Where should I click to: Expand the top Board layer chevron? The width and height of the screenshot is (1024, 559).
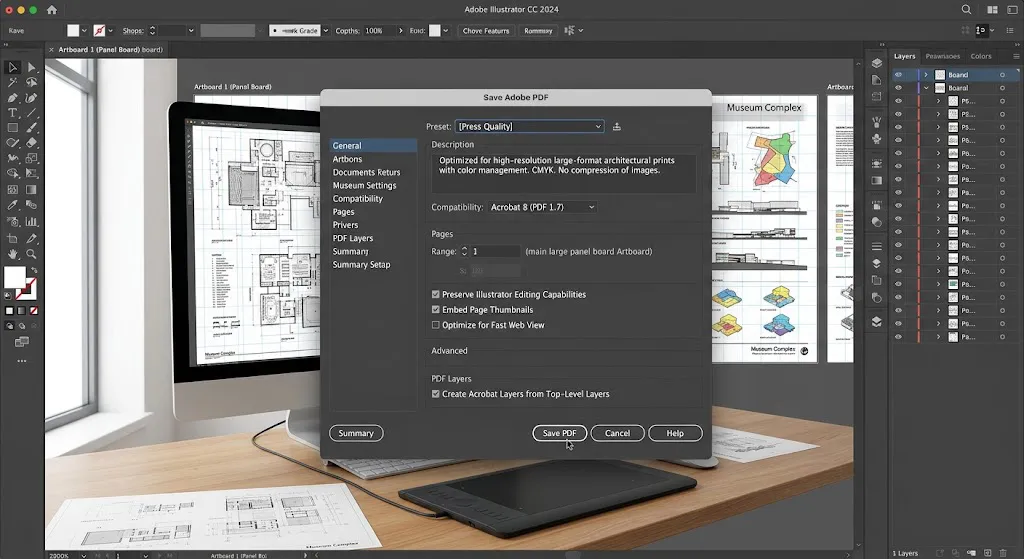pos(926,75)
